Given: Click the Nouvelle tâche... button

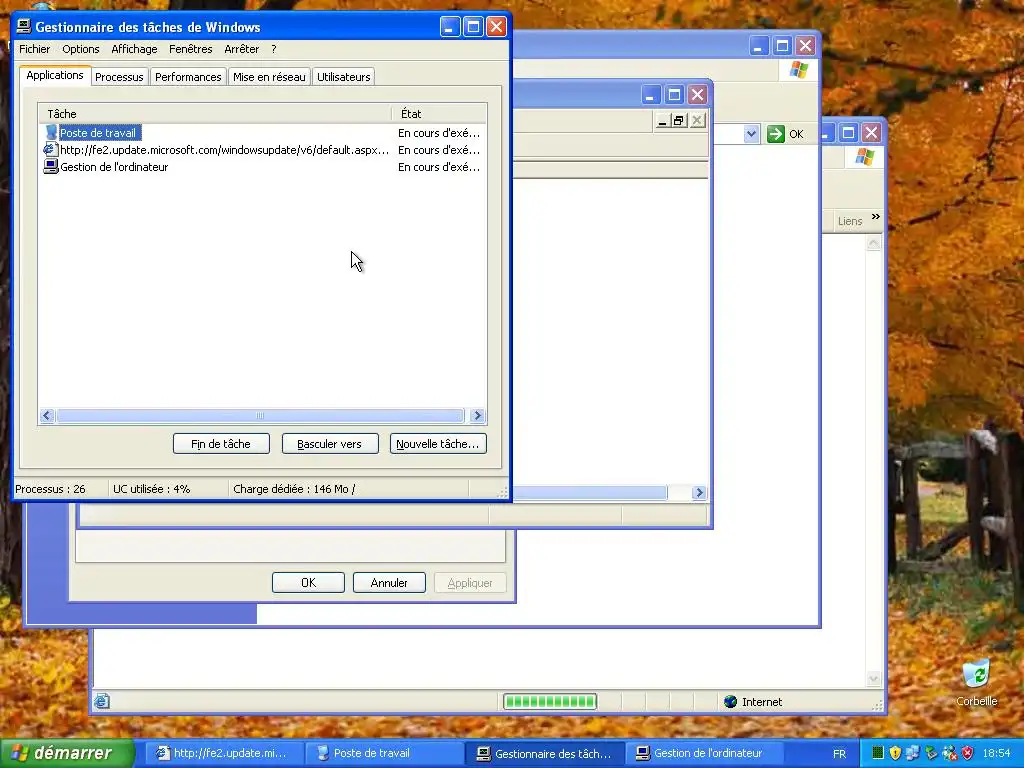Looking at the screenshot, I should (438, 444).
